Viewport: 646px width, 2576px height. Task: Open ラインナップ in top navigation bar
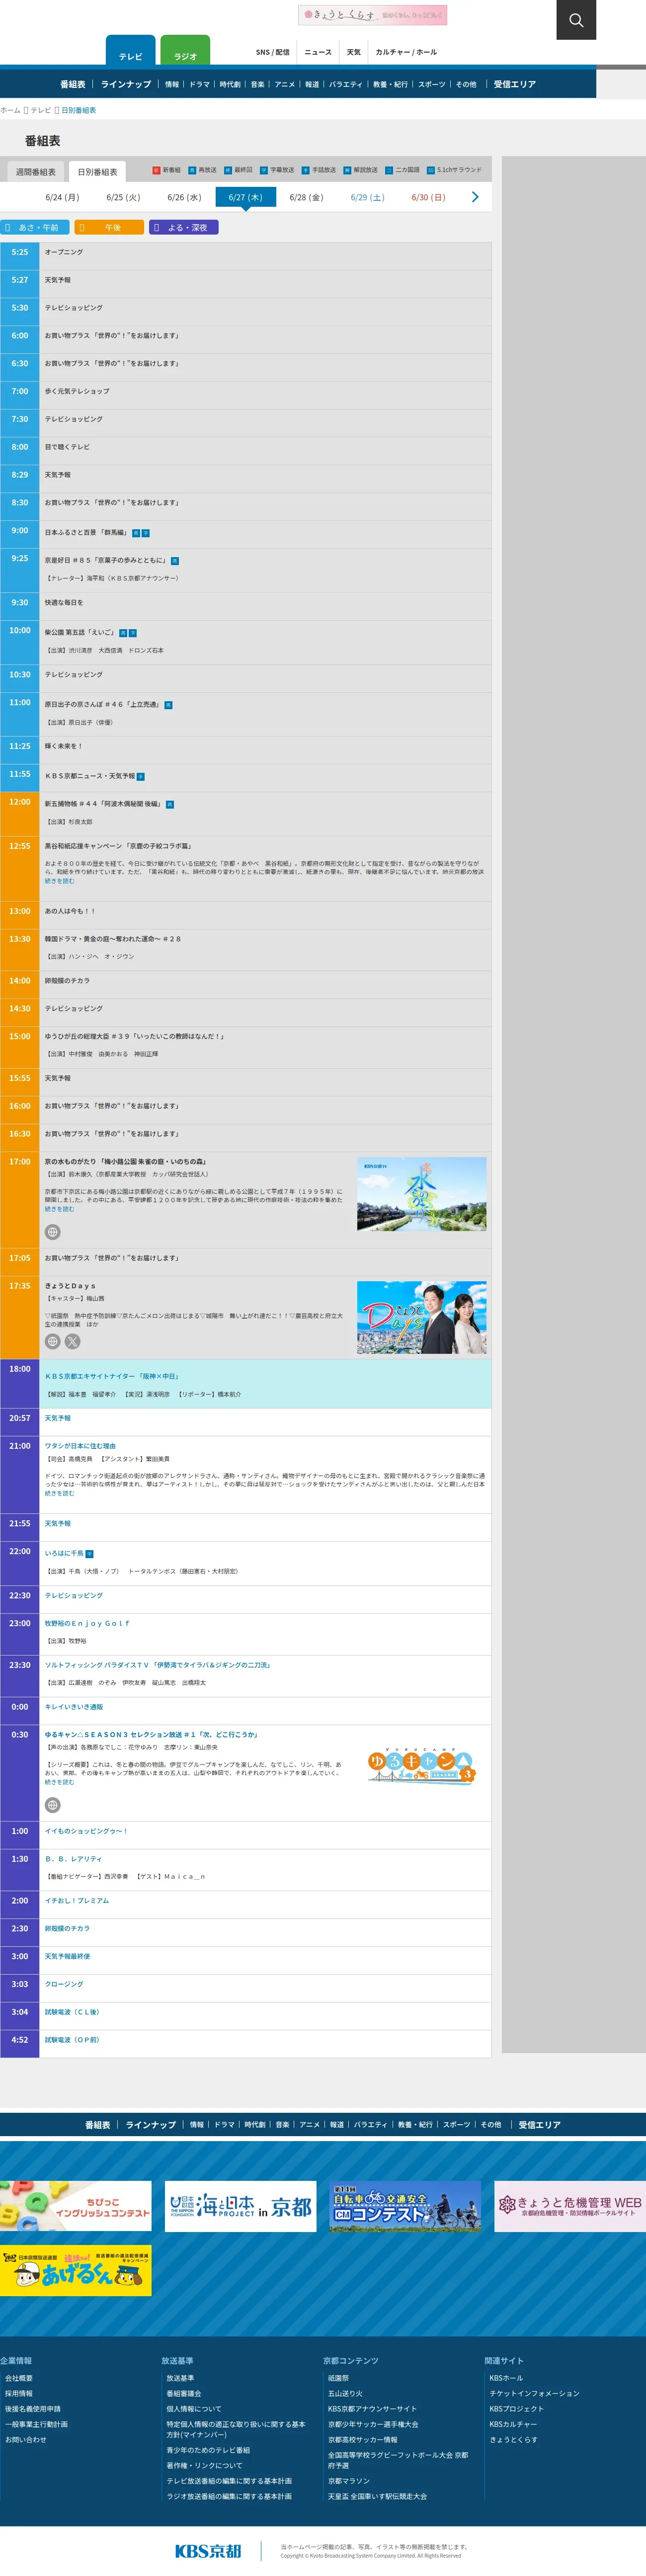point(126,84)
